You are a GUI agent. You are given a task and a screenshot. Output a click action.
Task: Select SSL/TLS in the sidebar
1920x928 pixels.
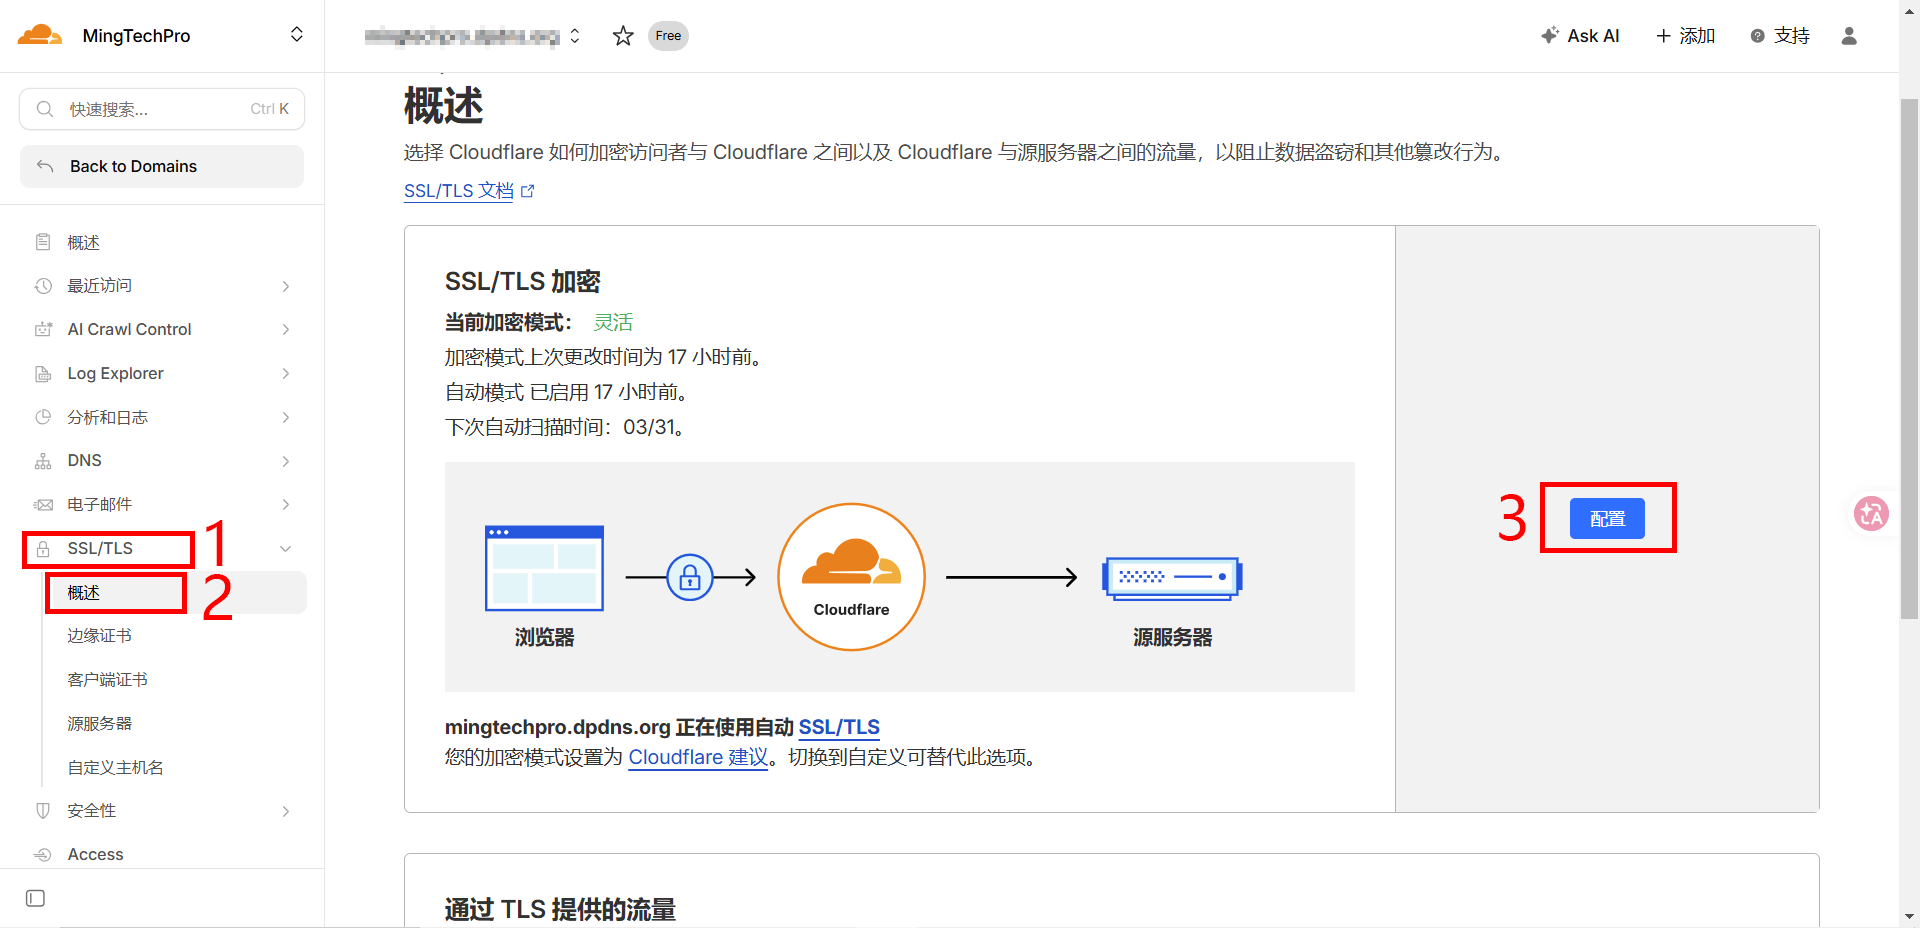click(100, 548)
